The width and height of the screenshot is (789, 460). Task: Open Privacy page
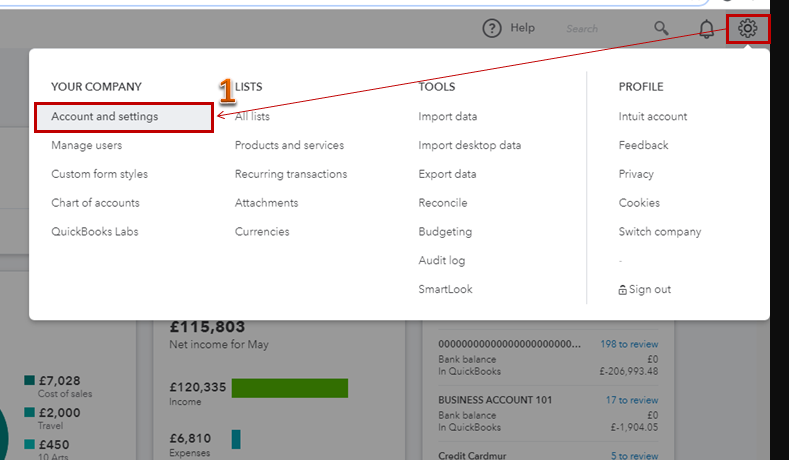tap(636, 174)
